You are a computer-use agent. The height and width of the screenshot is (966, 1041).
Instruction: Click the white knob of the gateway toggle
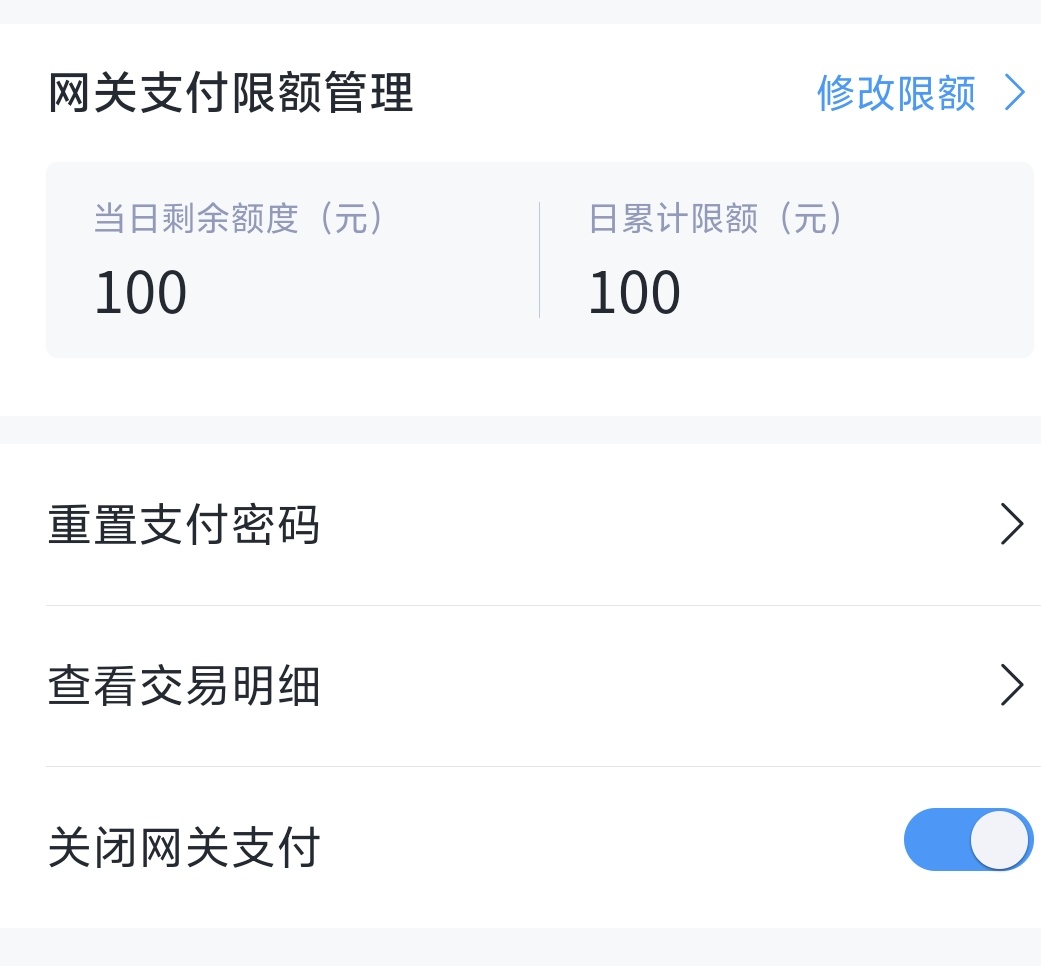click(x=999, y=840)
